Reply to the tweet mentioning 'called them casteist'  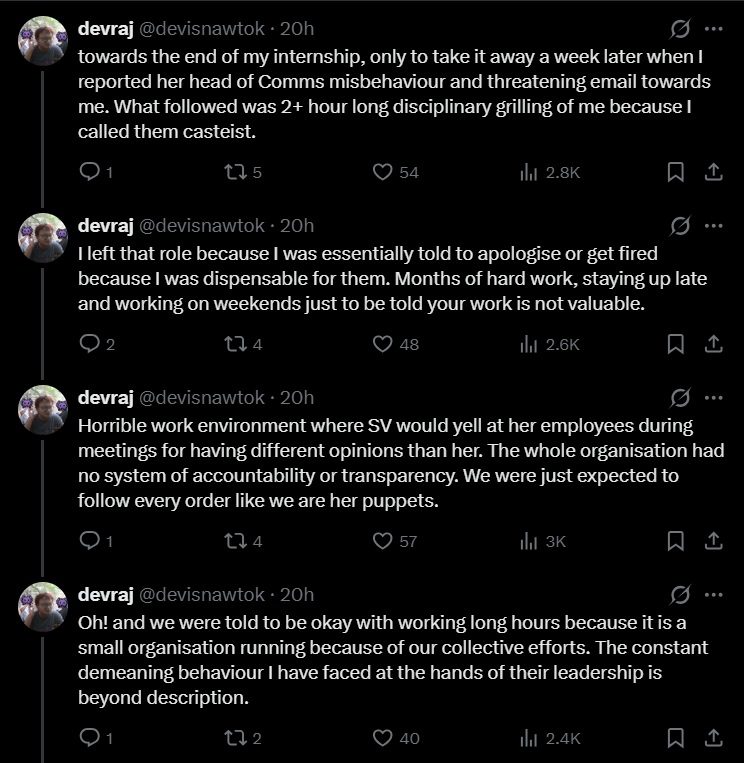(96, 172)
